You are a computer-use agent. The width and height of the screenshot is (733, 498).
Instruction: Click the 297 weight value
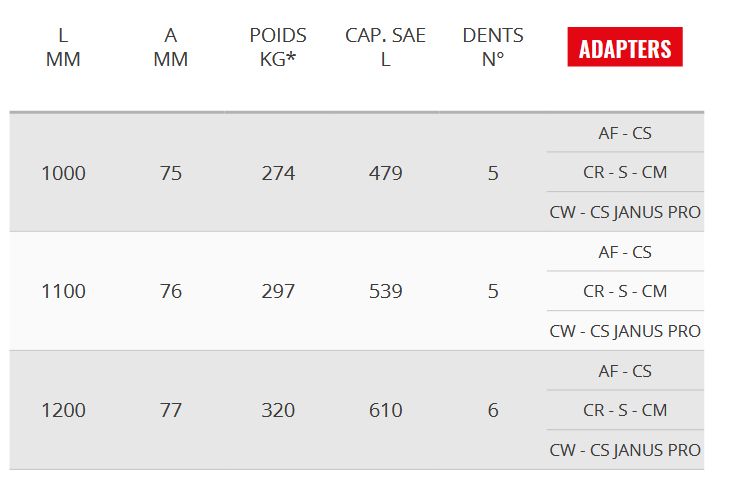(278, 291)
